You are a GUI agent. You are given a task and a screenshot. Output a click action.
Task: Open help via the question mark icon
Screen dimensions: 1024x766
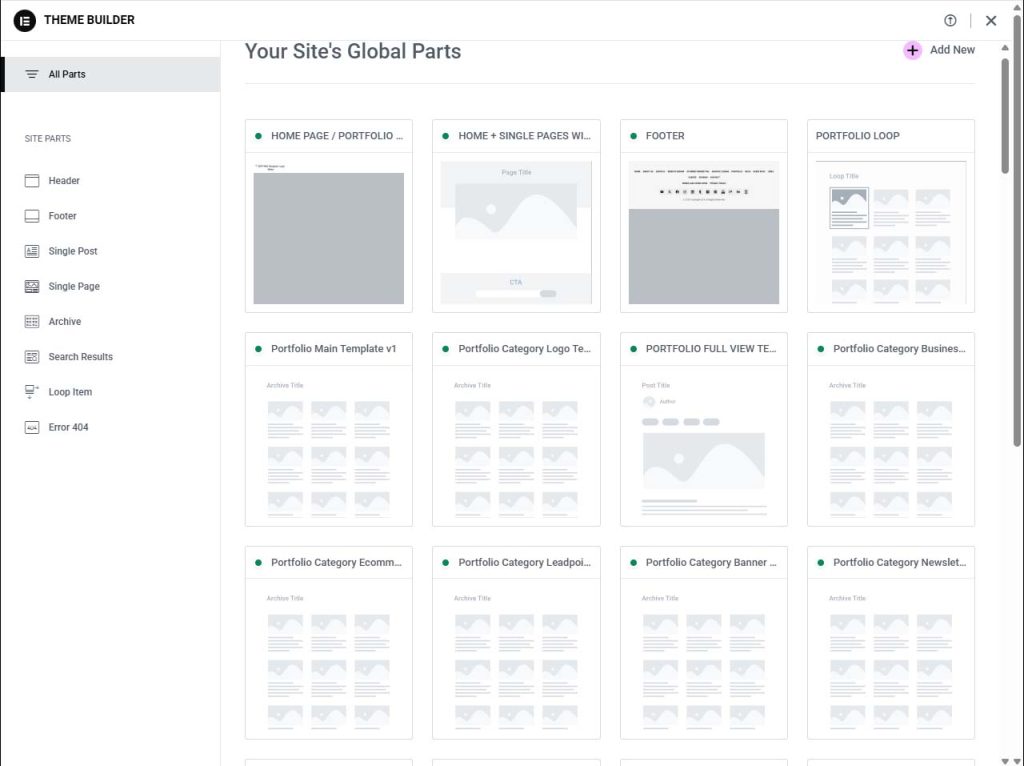pyautogui.click(x=950, y=20)
